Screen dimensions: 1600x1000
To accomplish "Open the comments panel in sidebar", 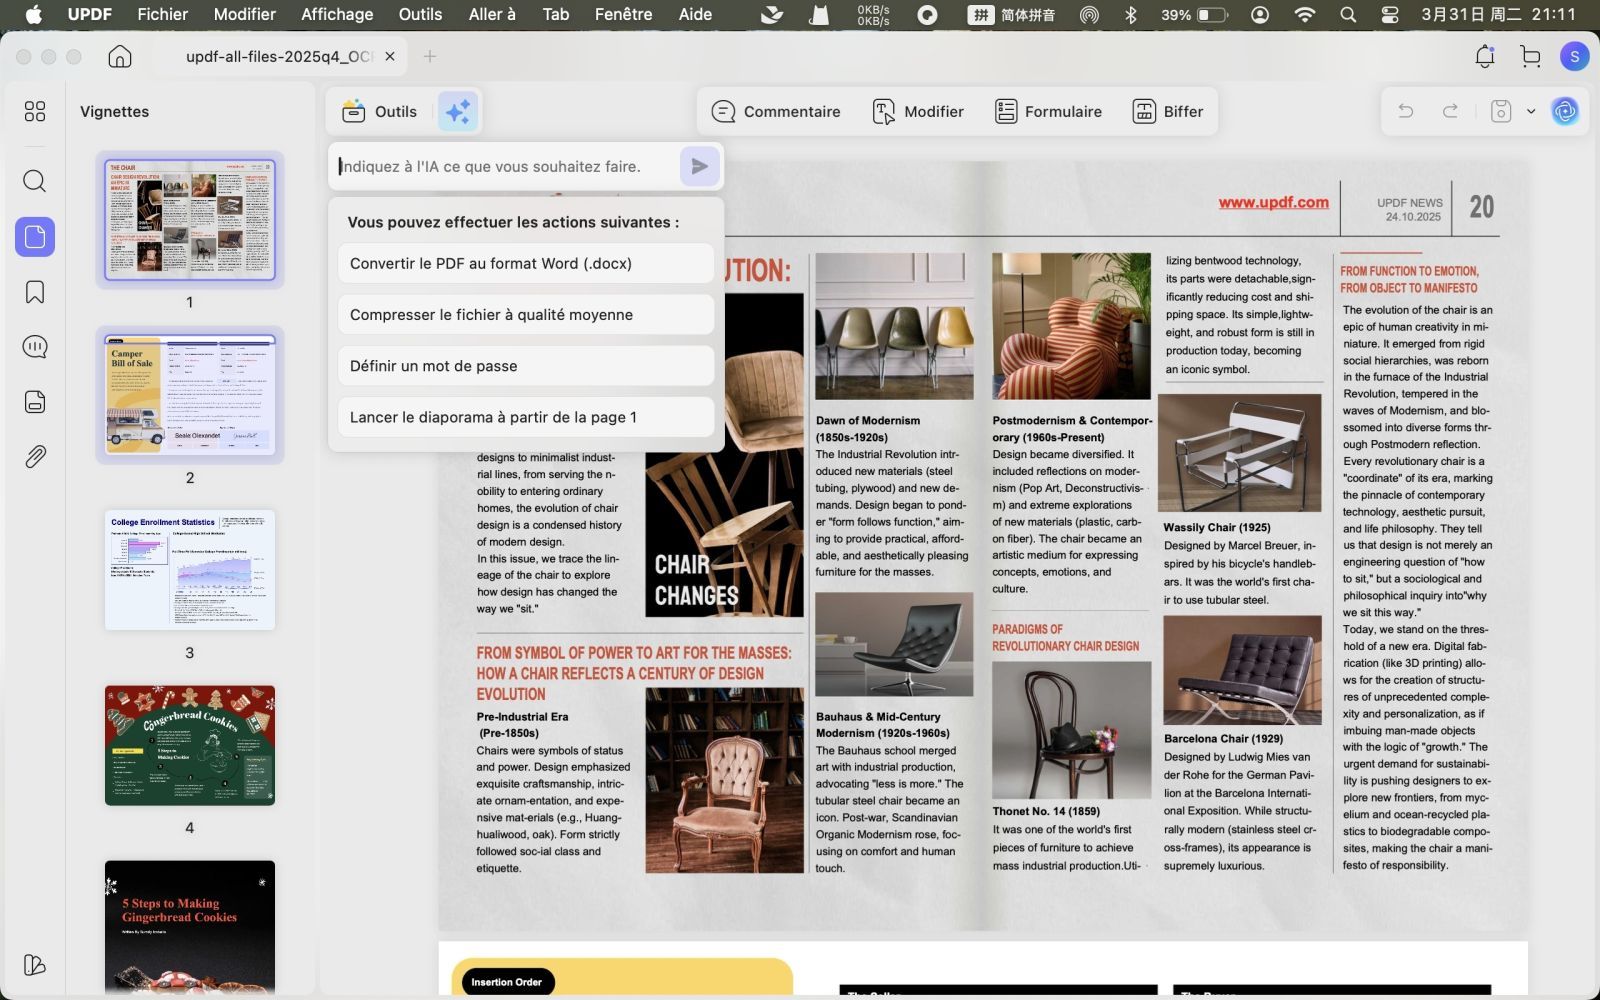I will tap(35, 347).
